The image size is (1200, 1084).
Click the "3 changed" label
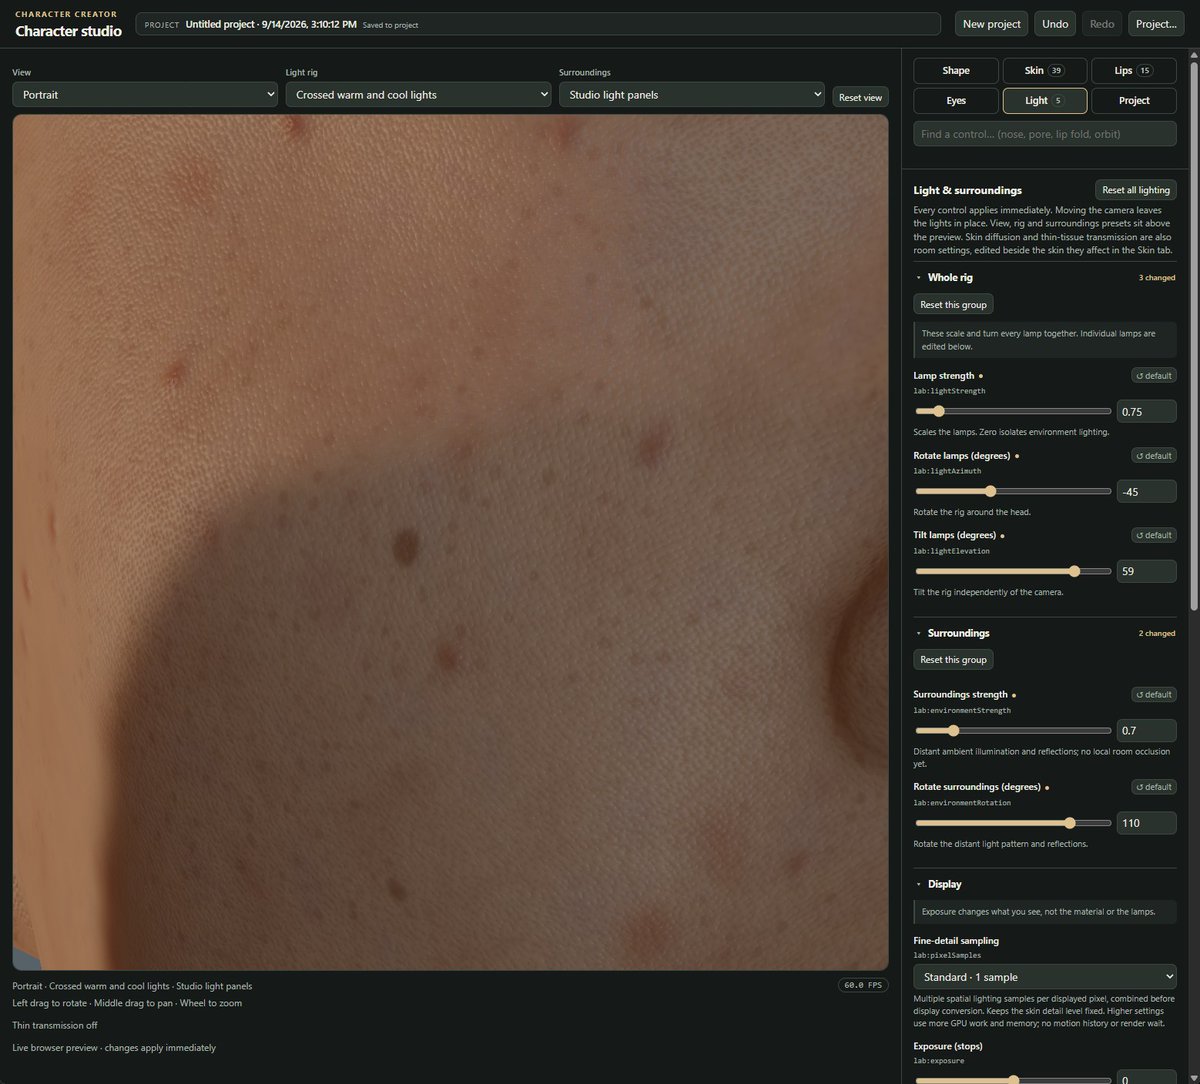tap(1157, 277)
